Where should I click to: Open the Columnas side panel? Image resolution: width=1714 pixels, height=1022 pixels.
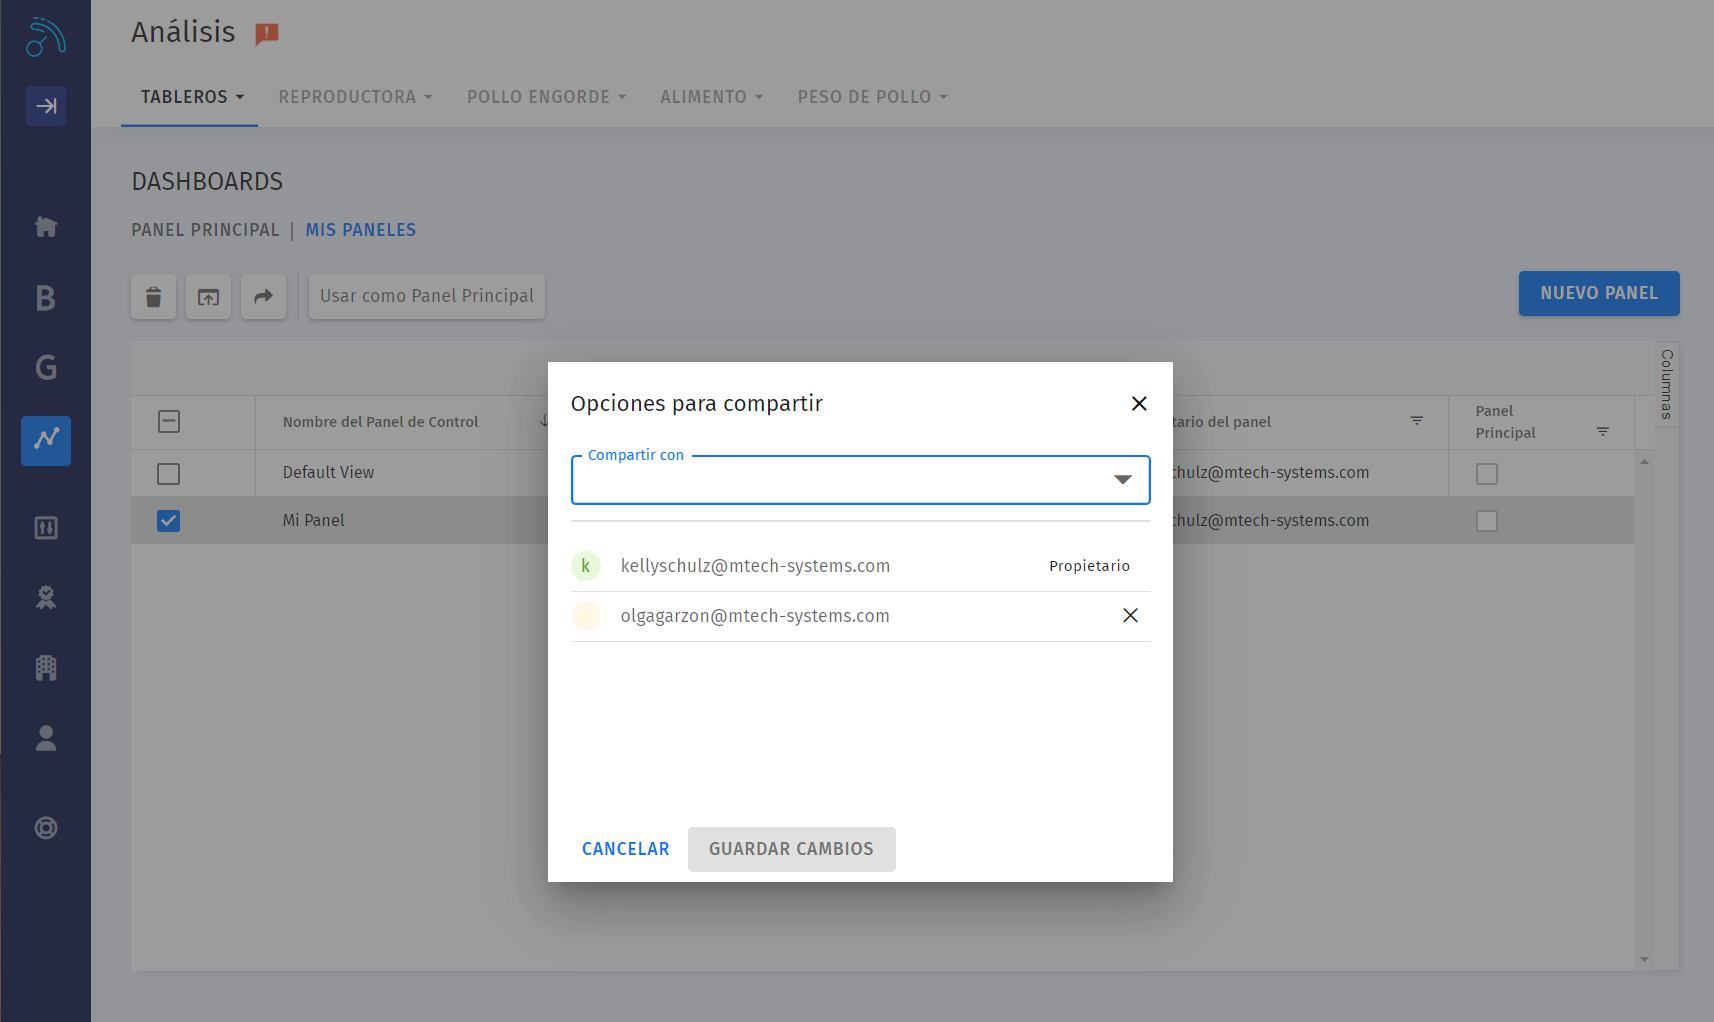[1666, 384]
